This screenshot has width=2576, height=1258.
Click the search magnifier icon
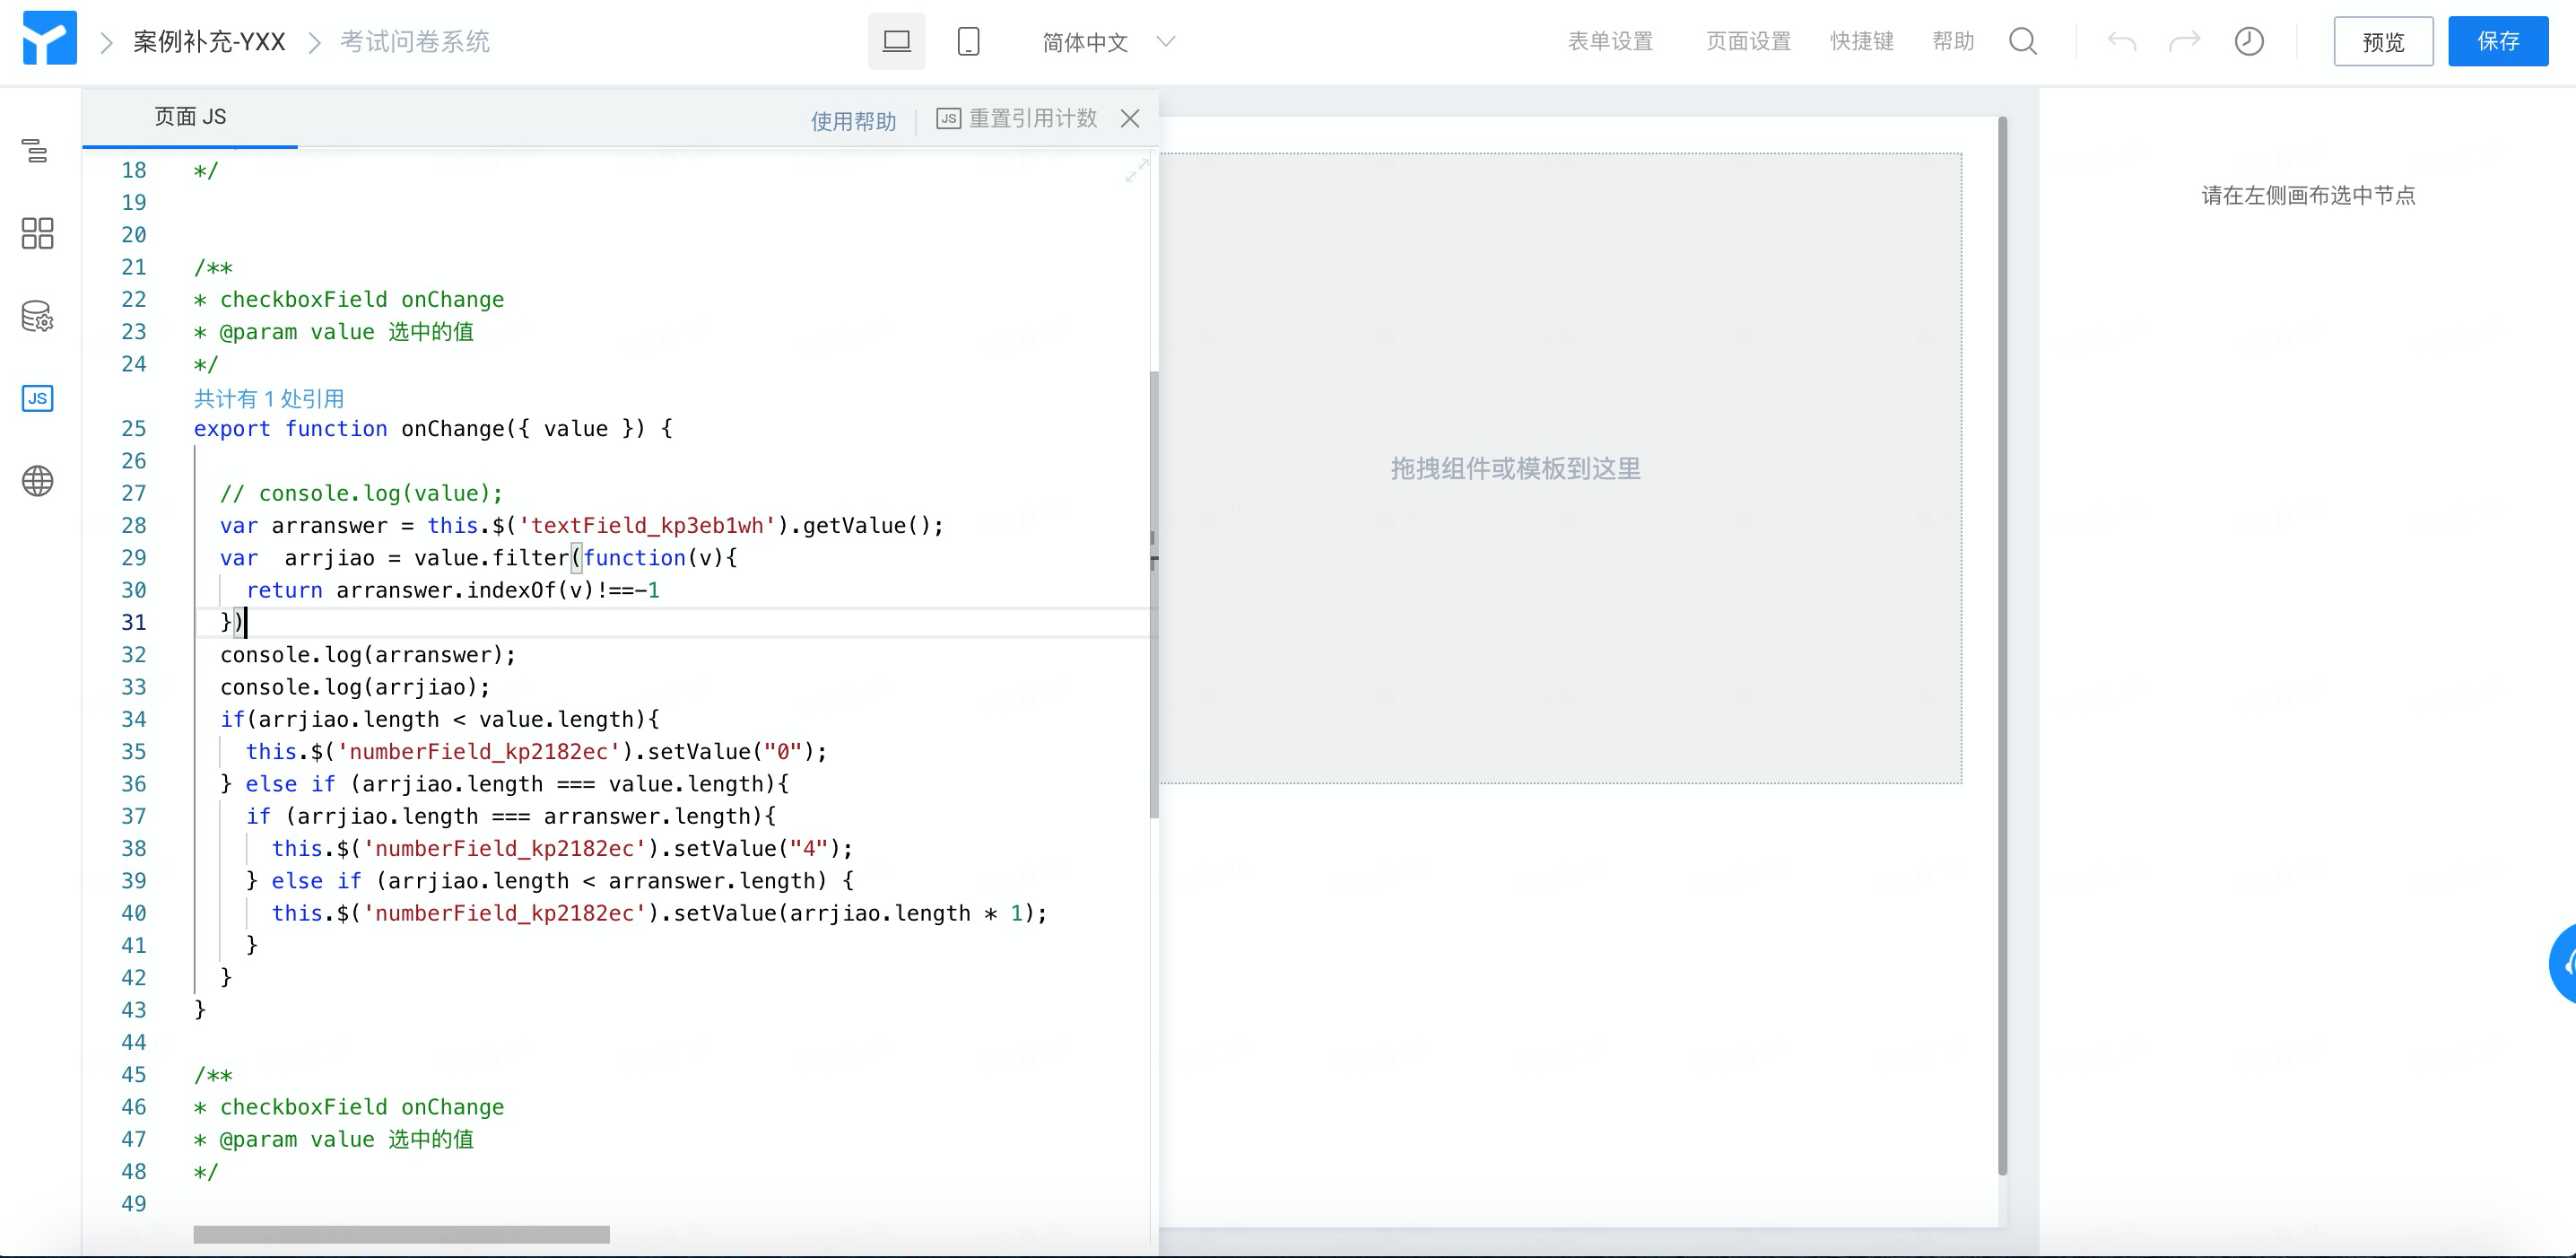[2022, 41]
